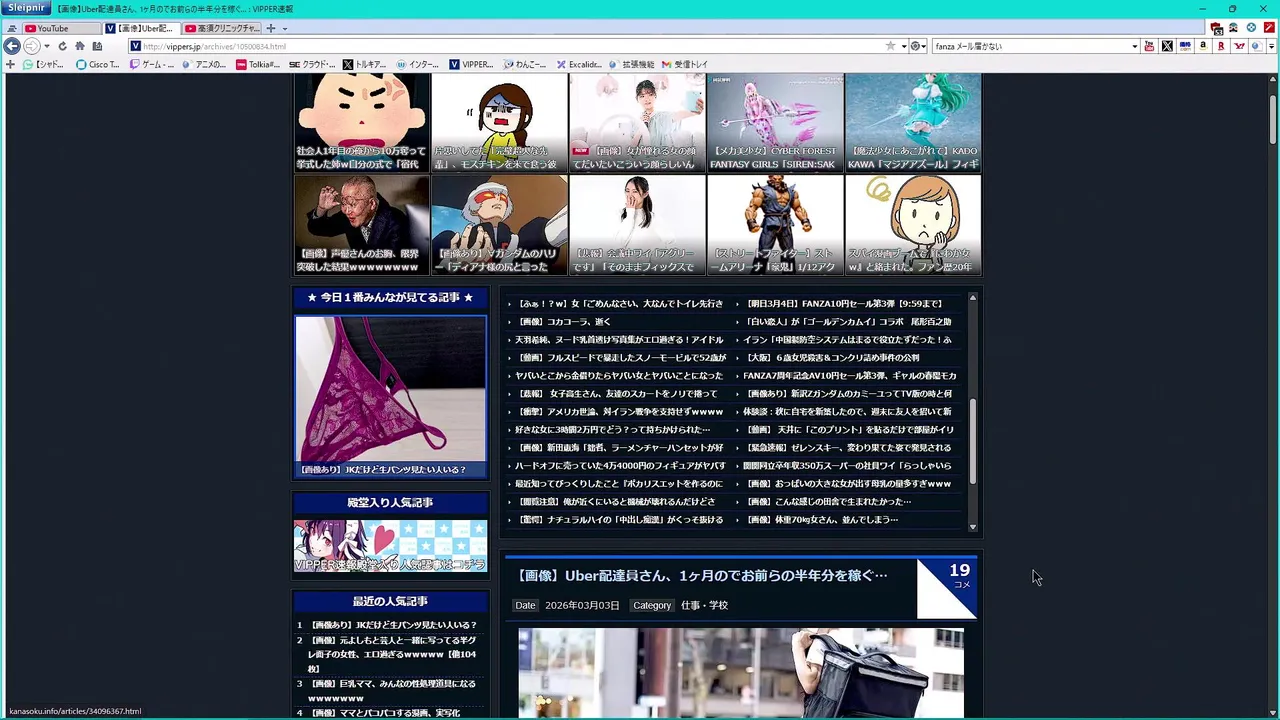Image resolution: width=1280 pixels, height=720 pixels.
Task: Add a bookmark with the bookmarks bar plus
Action: [x=10, y=64]
